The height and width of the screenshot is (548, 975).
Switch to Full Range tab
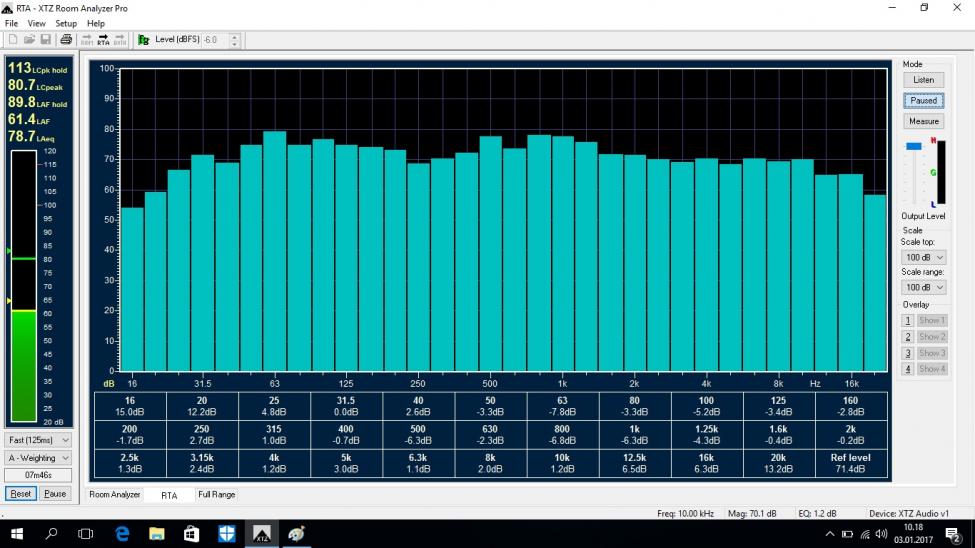[216, 495]
